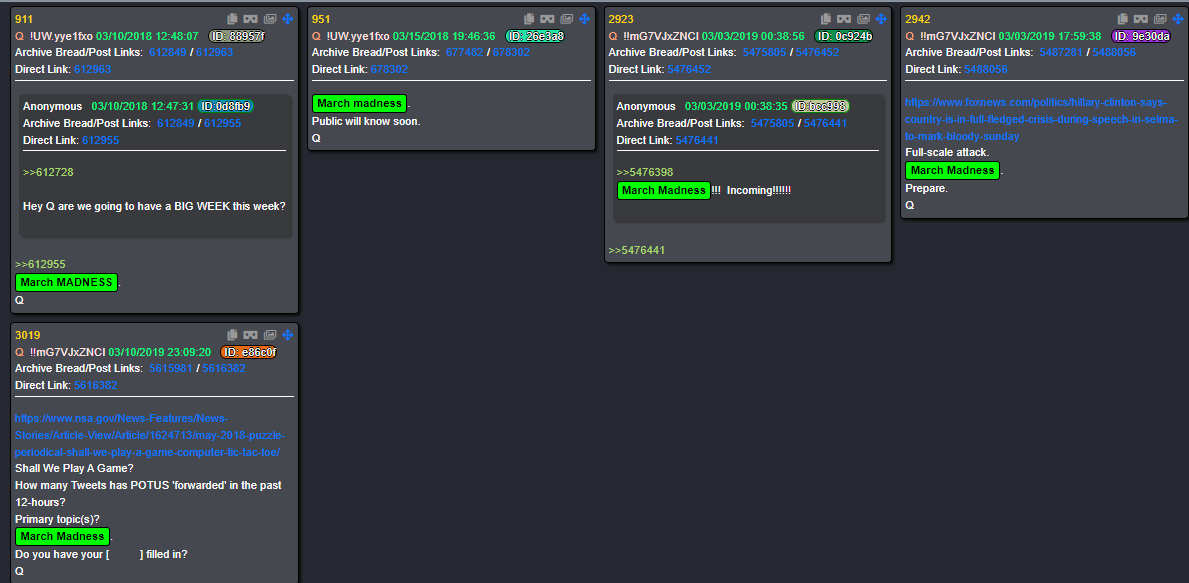
Task: Follow the >>612728 reply reference
Action: point(48,172)
